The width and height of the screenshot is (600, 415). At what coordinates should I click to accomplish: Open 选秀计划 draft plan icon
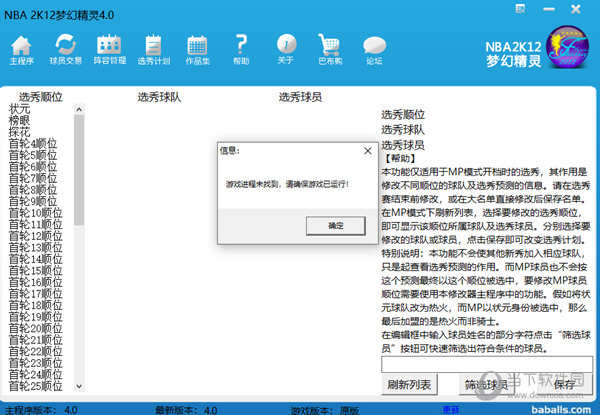pyautogui.click(x=153, y=50)
